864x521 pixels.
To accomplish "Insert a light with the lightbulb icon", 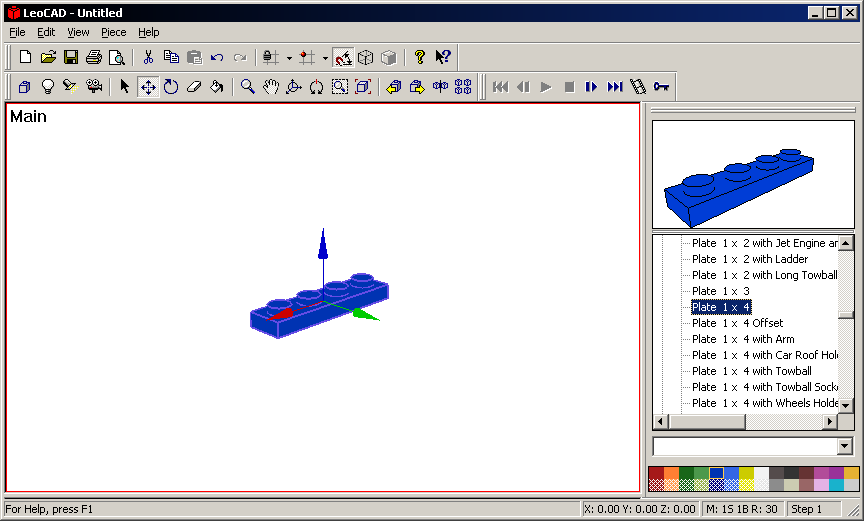I will click(47, 87).
